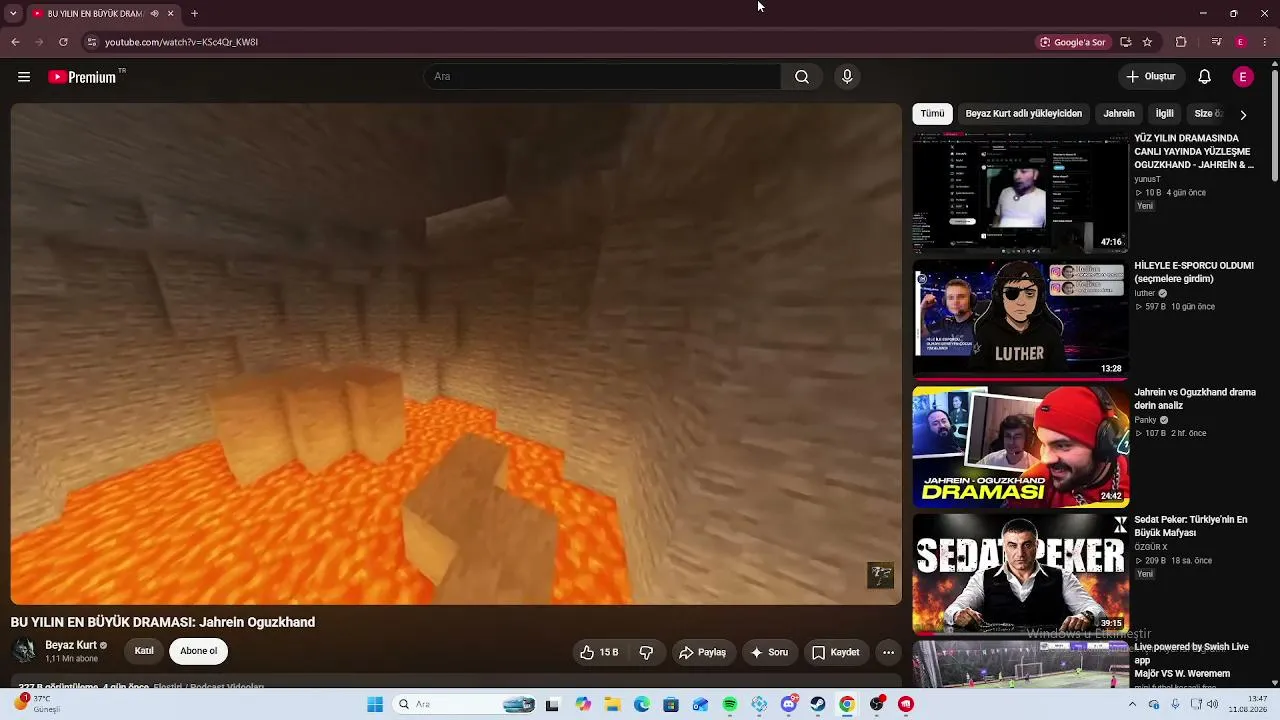Open YouTube account avatar menu
Image resolution: width=1280 pixels, height=720 pixels.
(x=1243, y=77)
